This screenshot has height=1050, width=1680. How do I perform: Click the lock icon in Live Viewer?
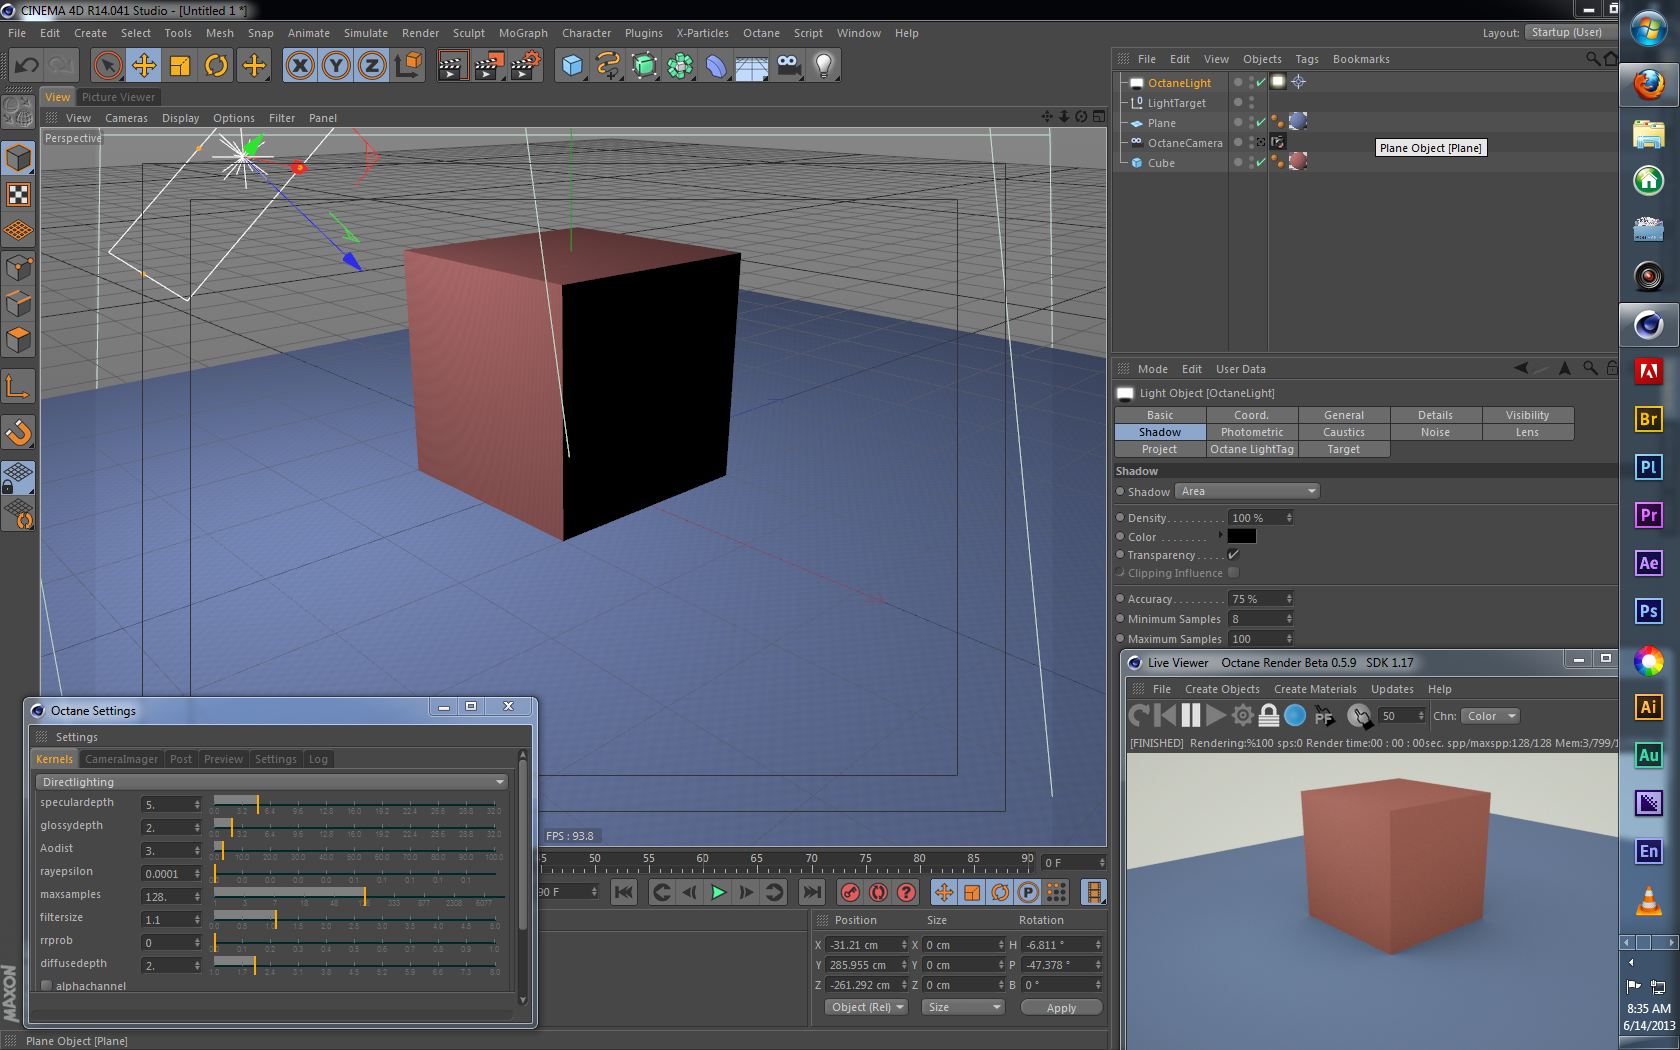(x=1268, y=715)
